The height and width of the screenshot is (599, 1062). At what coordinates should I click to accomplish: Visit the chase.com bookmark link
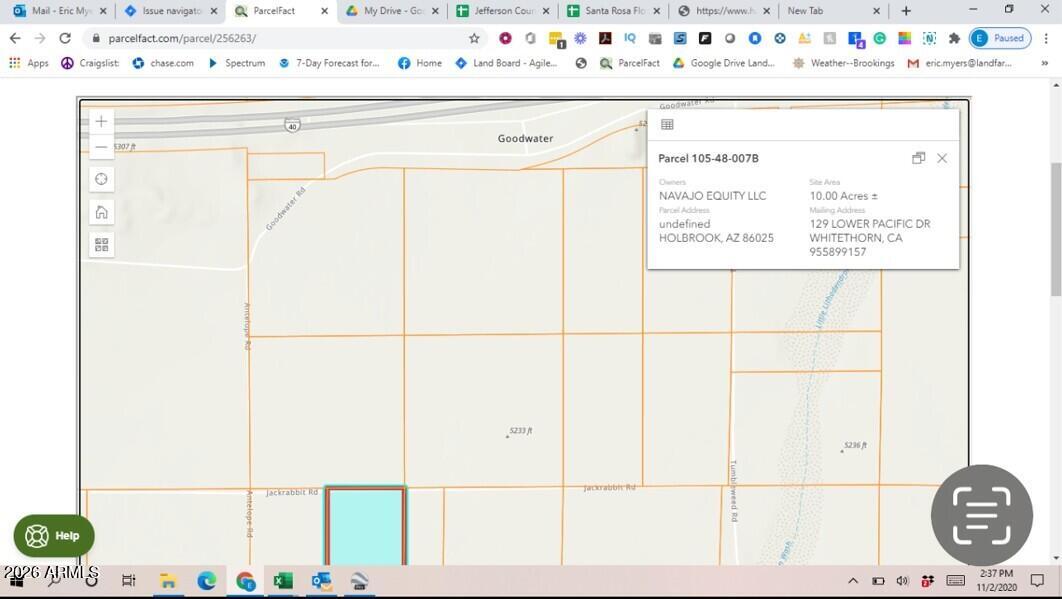pos(168,62)
